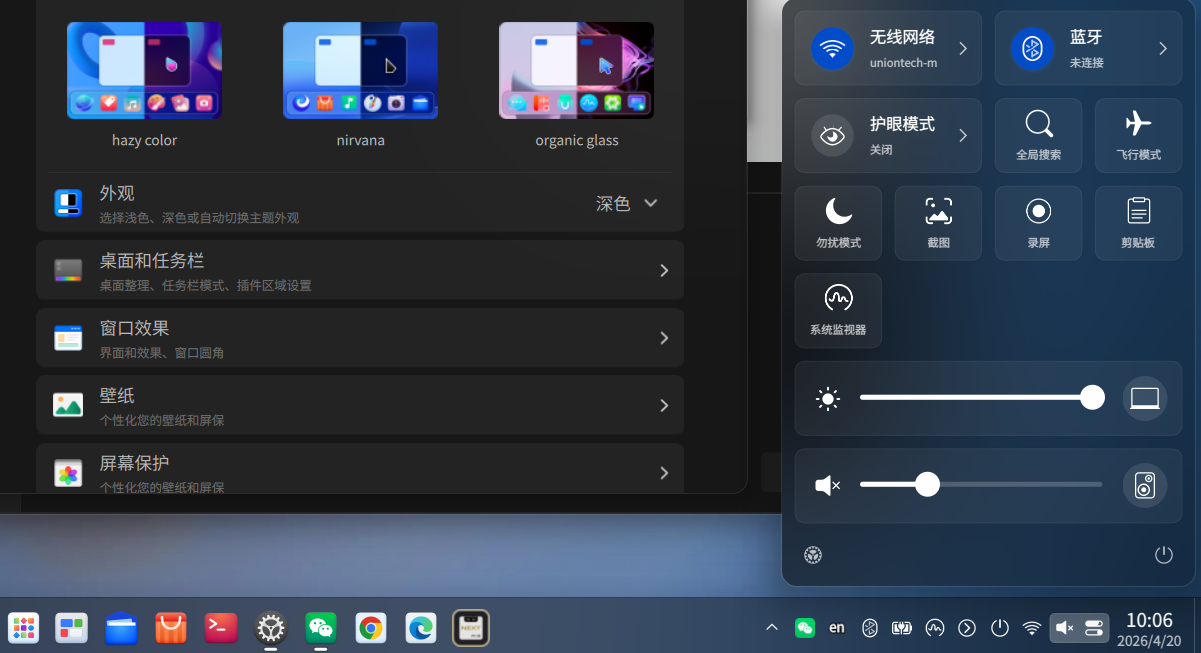Viewport: 1201px width, 653px height.
Task: Select the organic glass theme thumbnail
Action: [x=576, y=70]
